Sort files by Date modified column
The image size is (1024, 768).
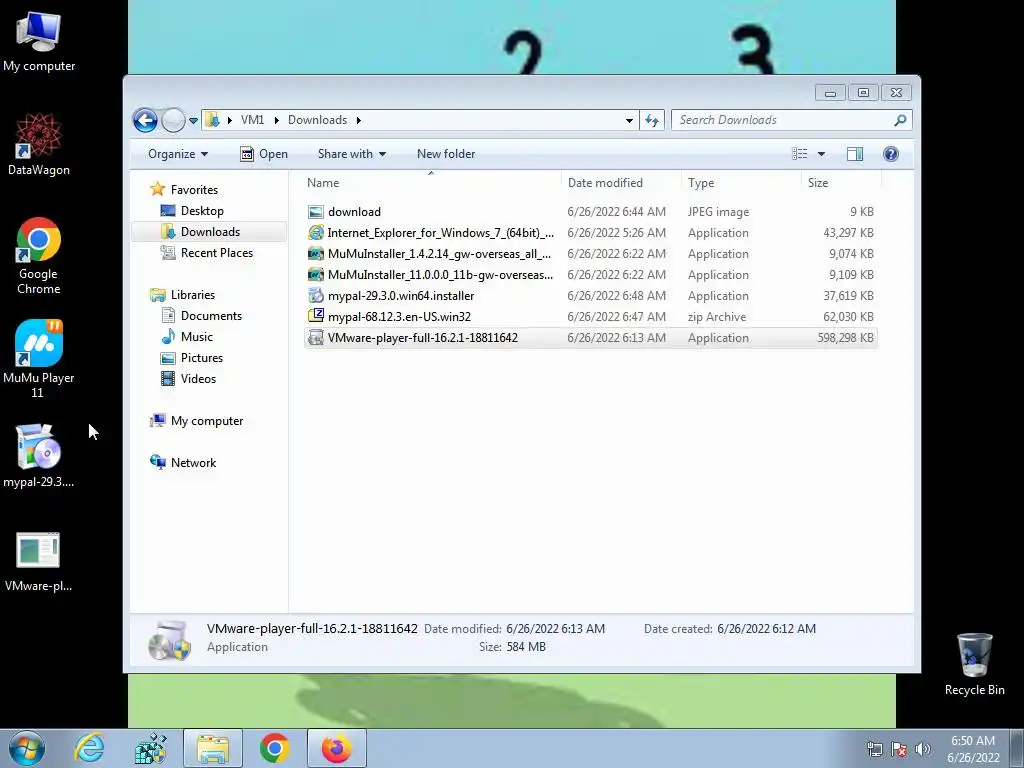pyautogui.click(x=620, y=183)
